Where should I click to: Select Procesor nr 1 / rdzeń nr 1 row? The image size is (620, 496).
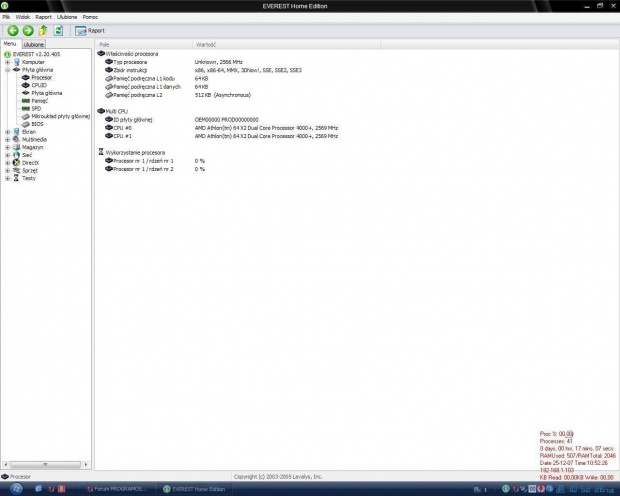(x=155, y=161)
